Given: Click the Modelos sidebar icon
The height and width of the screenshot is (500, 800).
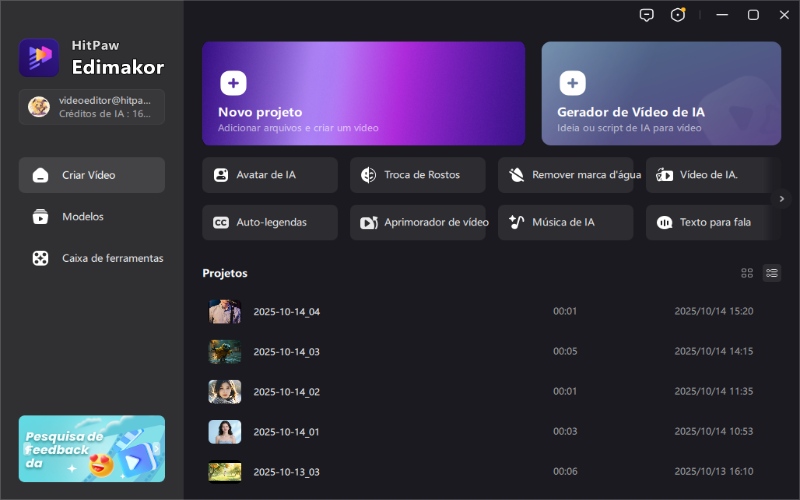Looking at the screenshot, I should [40, 216].
